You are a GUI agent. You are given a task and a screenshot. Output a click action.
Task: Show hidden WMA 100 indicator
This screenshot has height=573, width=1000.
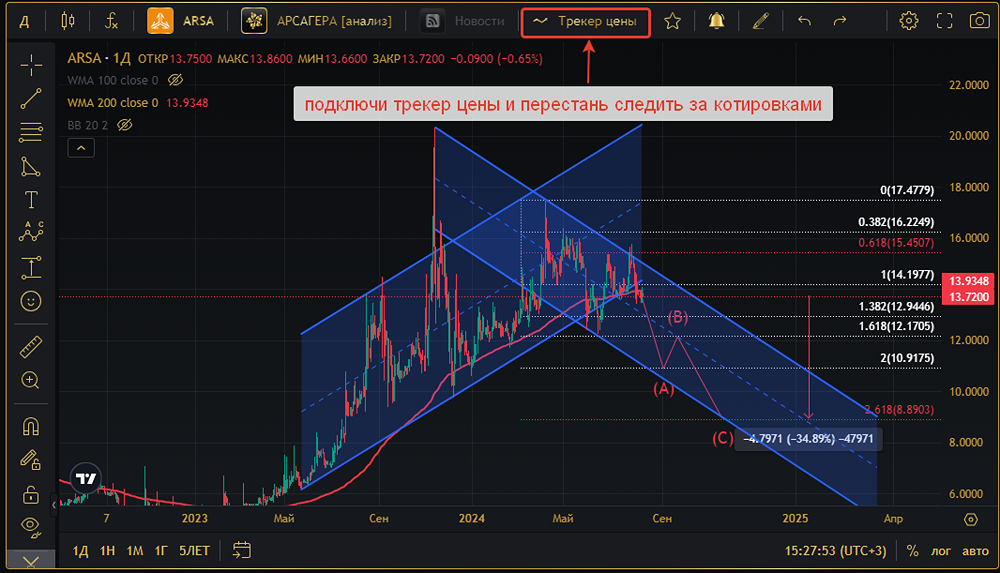(175, 80)
